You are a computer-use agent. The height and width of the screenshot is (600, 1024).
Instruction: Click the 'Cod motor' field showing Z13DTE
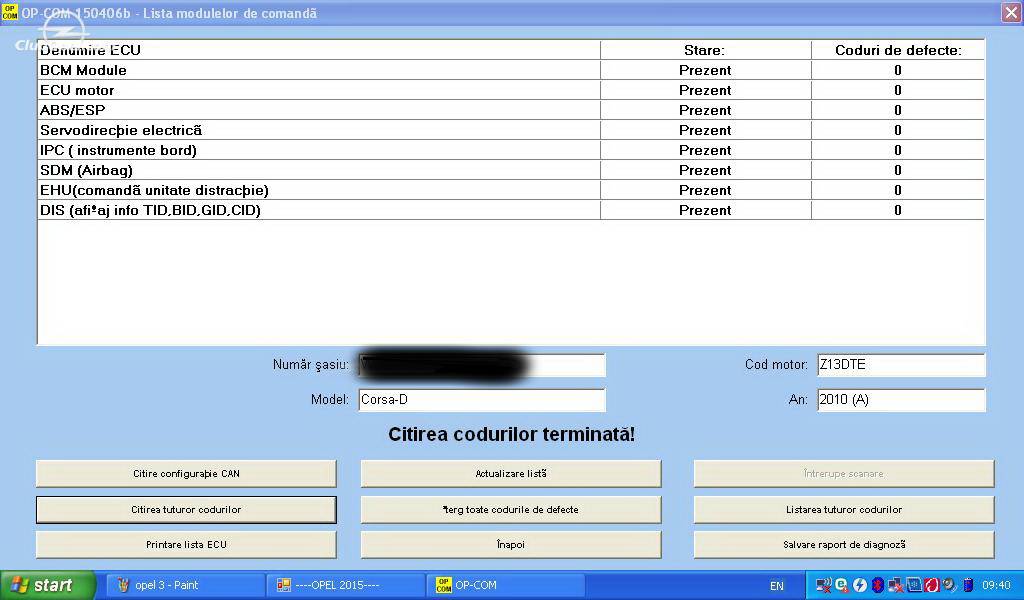(901, 365)
